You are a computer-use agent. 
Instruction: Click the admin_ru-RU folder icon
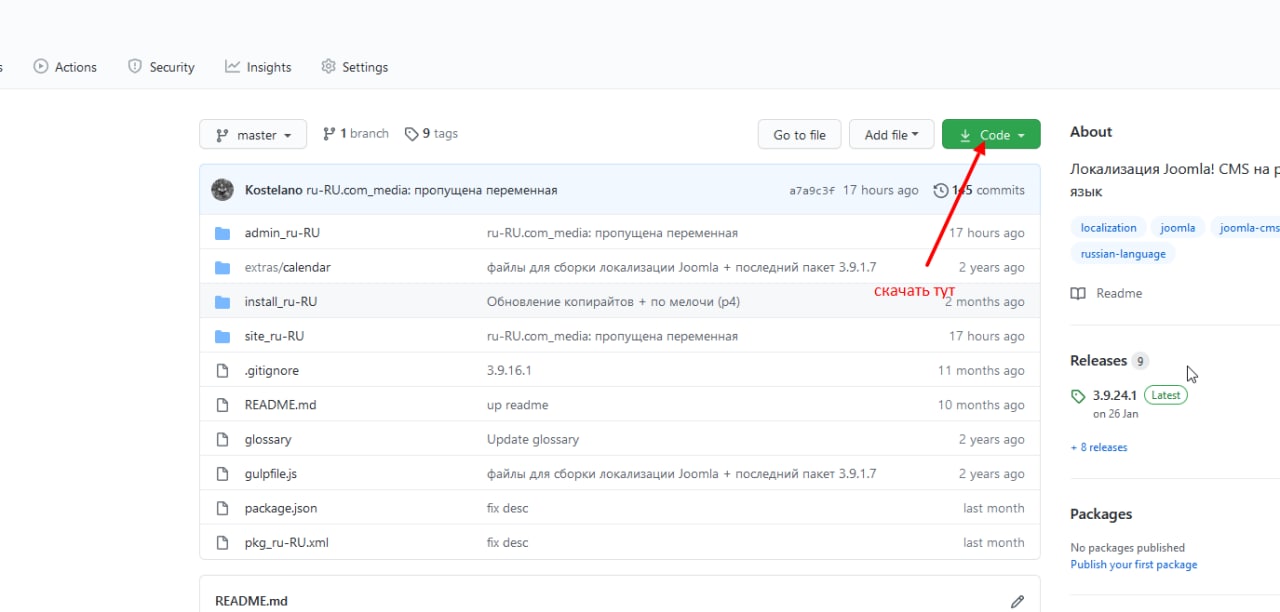pyautogui.click(x=223, y=233)
